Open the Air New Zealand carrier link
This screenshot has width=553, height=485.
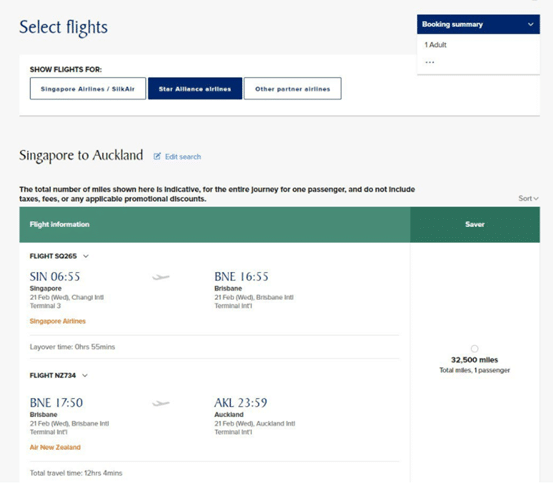pos(55,447)
